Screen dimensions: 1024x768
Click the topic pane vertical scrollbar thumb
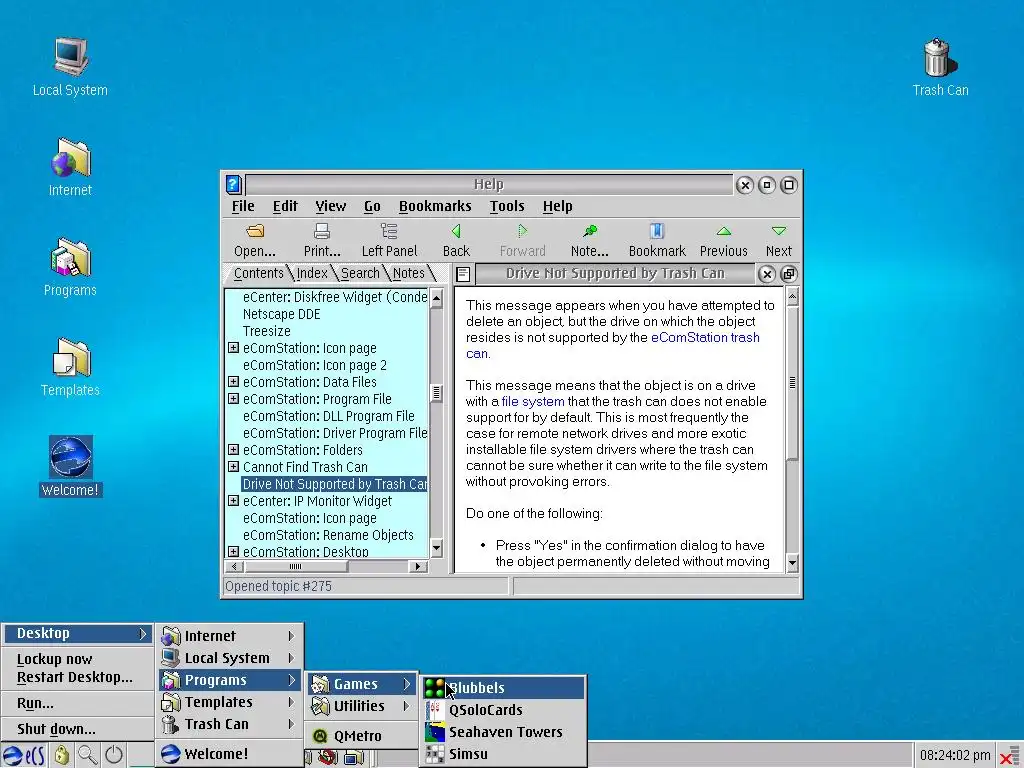(x=792, y=383)
